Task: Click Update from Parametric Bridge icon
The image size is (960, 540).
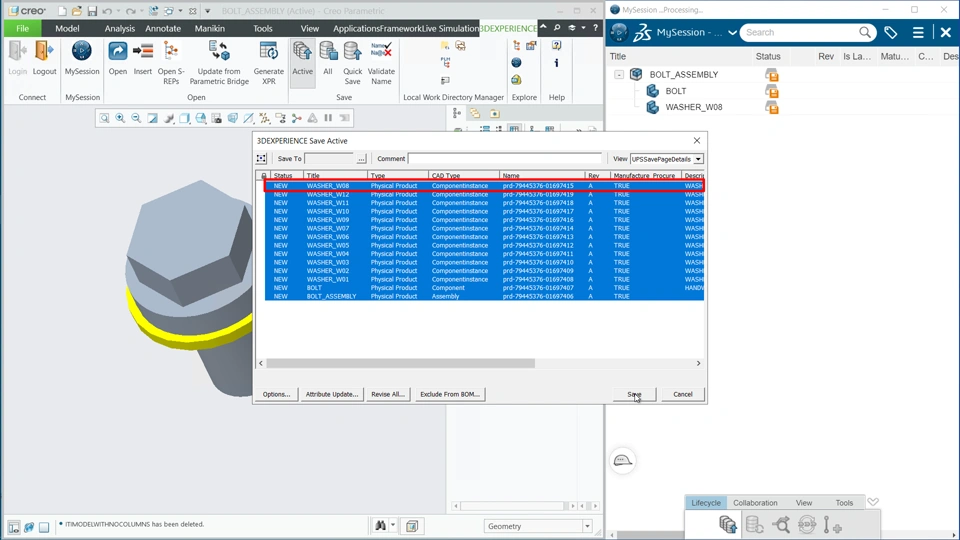Action: tap(219, 51)
